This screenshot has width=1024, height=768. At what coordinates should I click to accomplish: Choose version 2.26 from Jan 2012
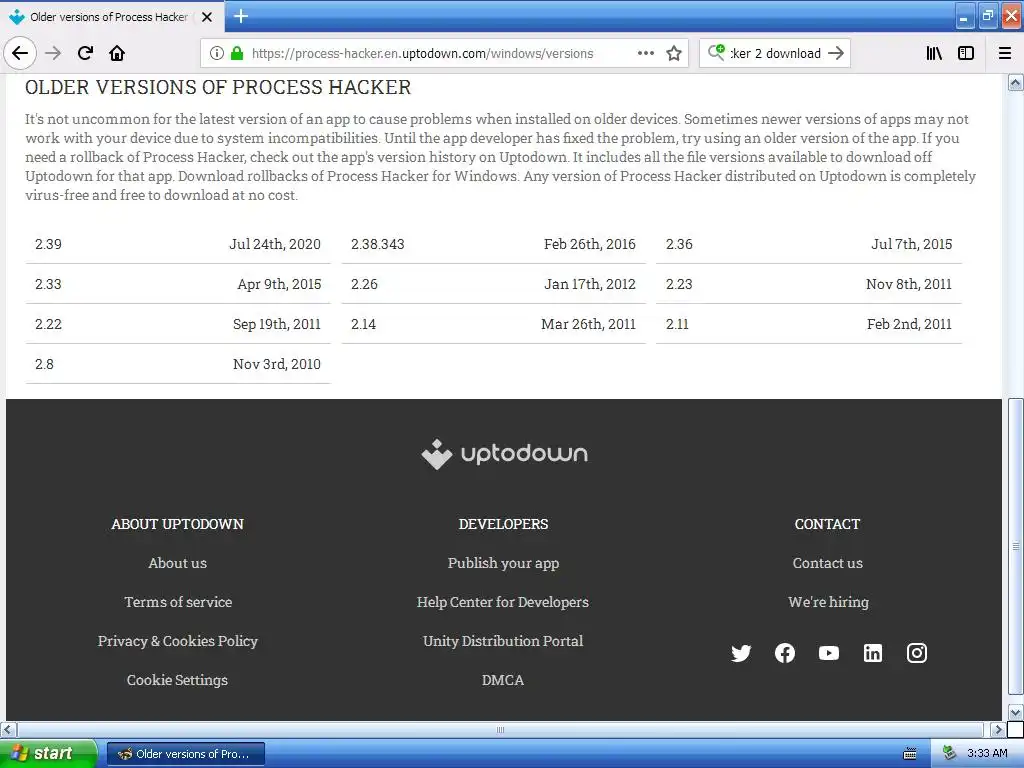point(493,284)
